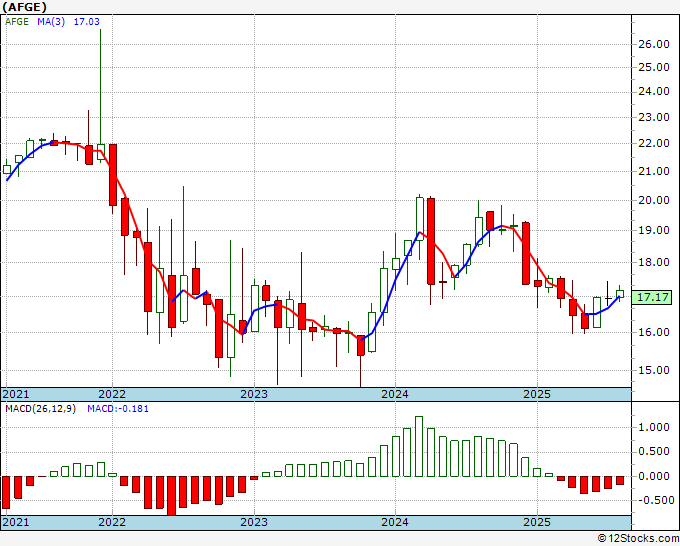Click the MA(3) indicator label
This screenshot has height=546, width=680.
[51, 22]
